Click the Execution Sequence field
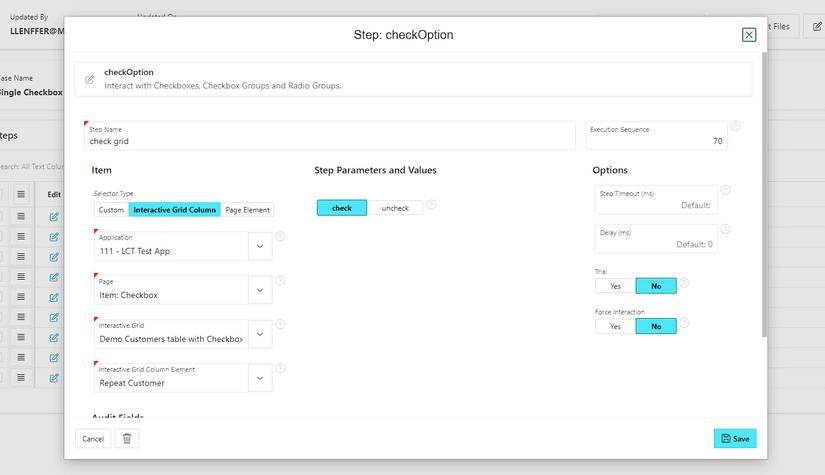Image resolution: width=825 pixels, height=475 pixels. pyautogui.click(x=657, y=136)
